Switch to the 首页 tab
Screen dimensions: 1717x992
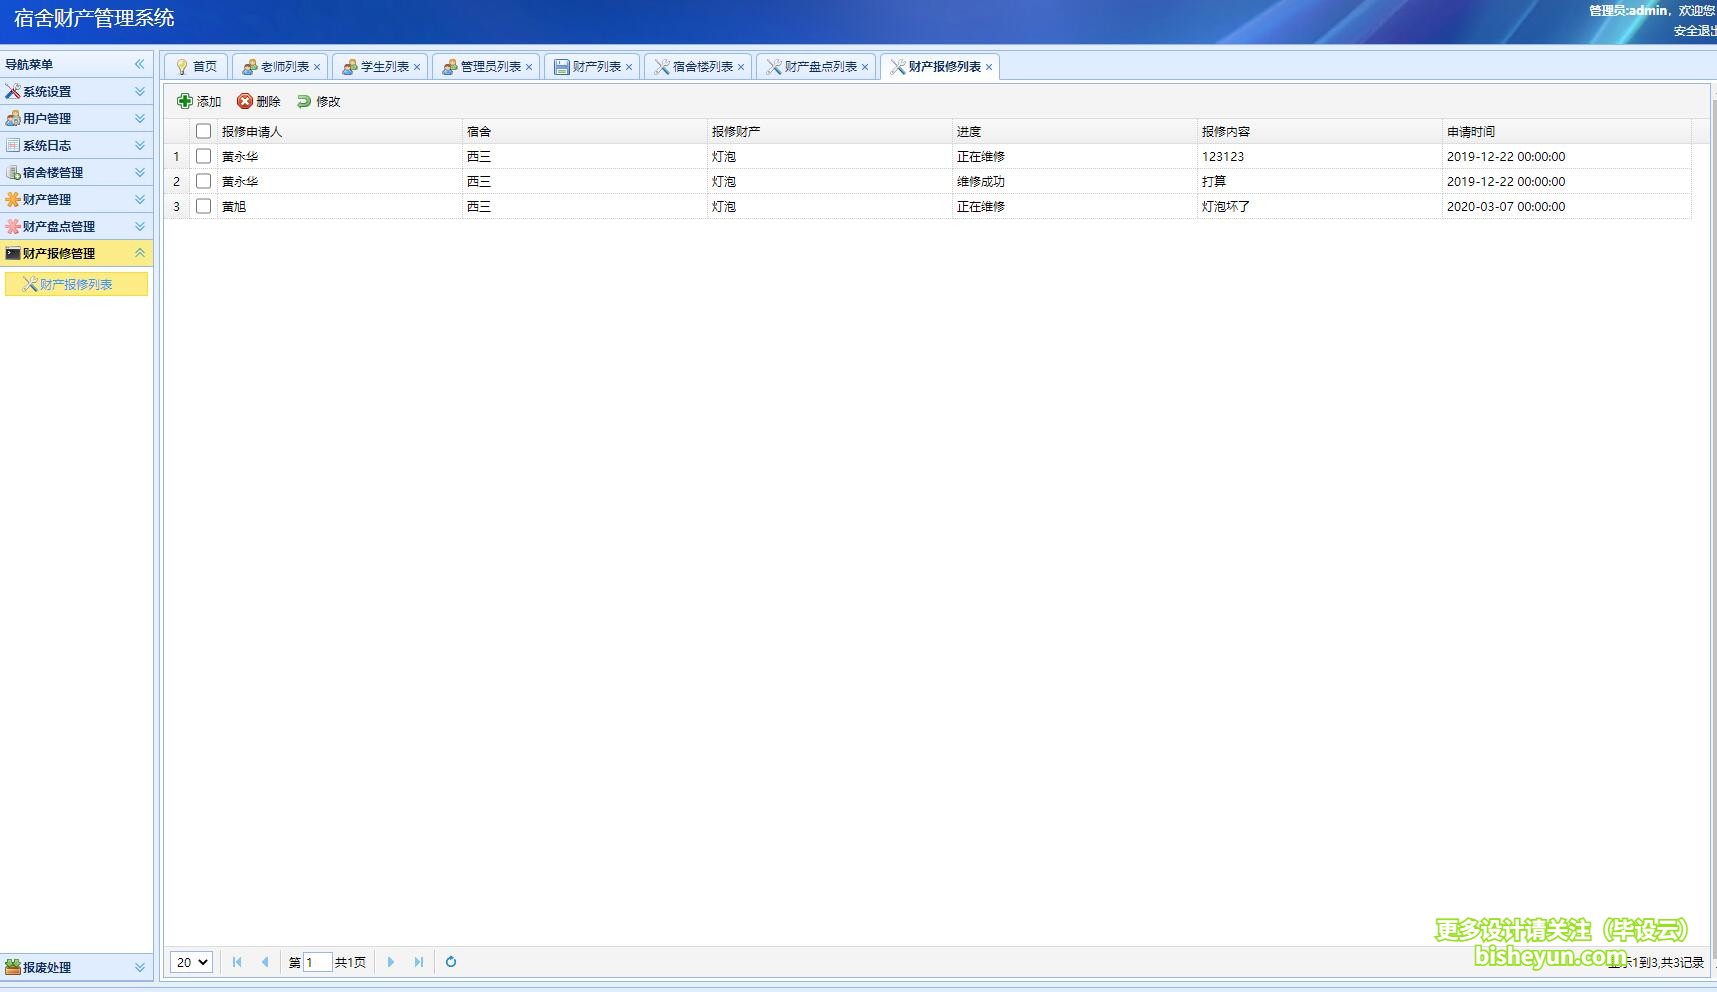pyautogui.click(x=196, y=67)
